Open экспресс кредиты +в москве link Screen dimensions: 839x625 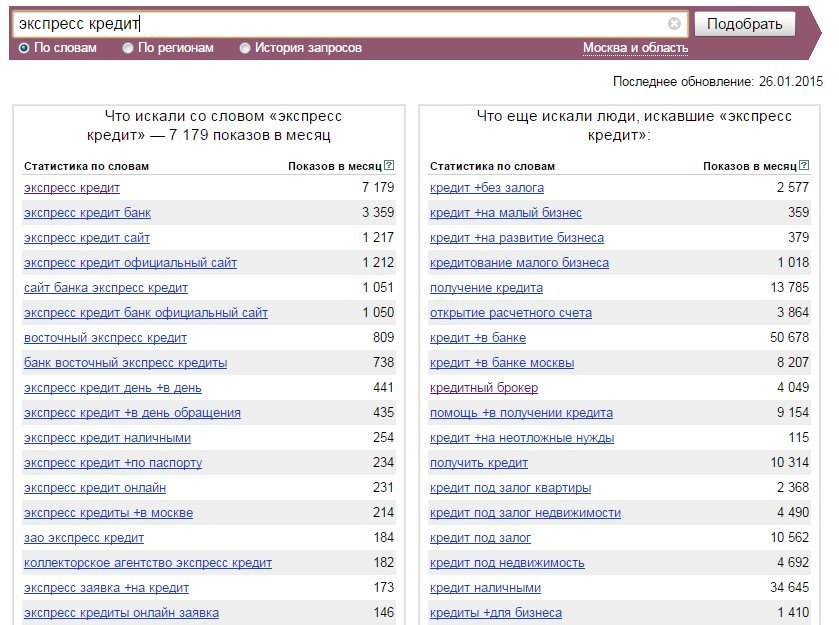click(x=108, y=513)
